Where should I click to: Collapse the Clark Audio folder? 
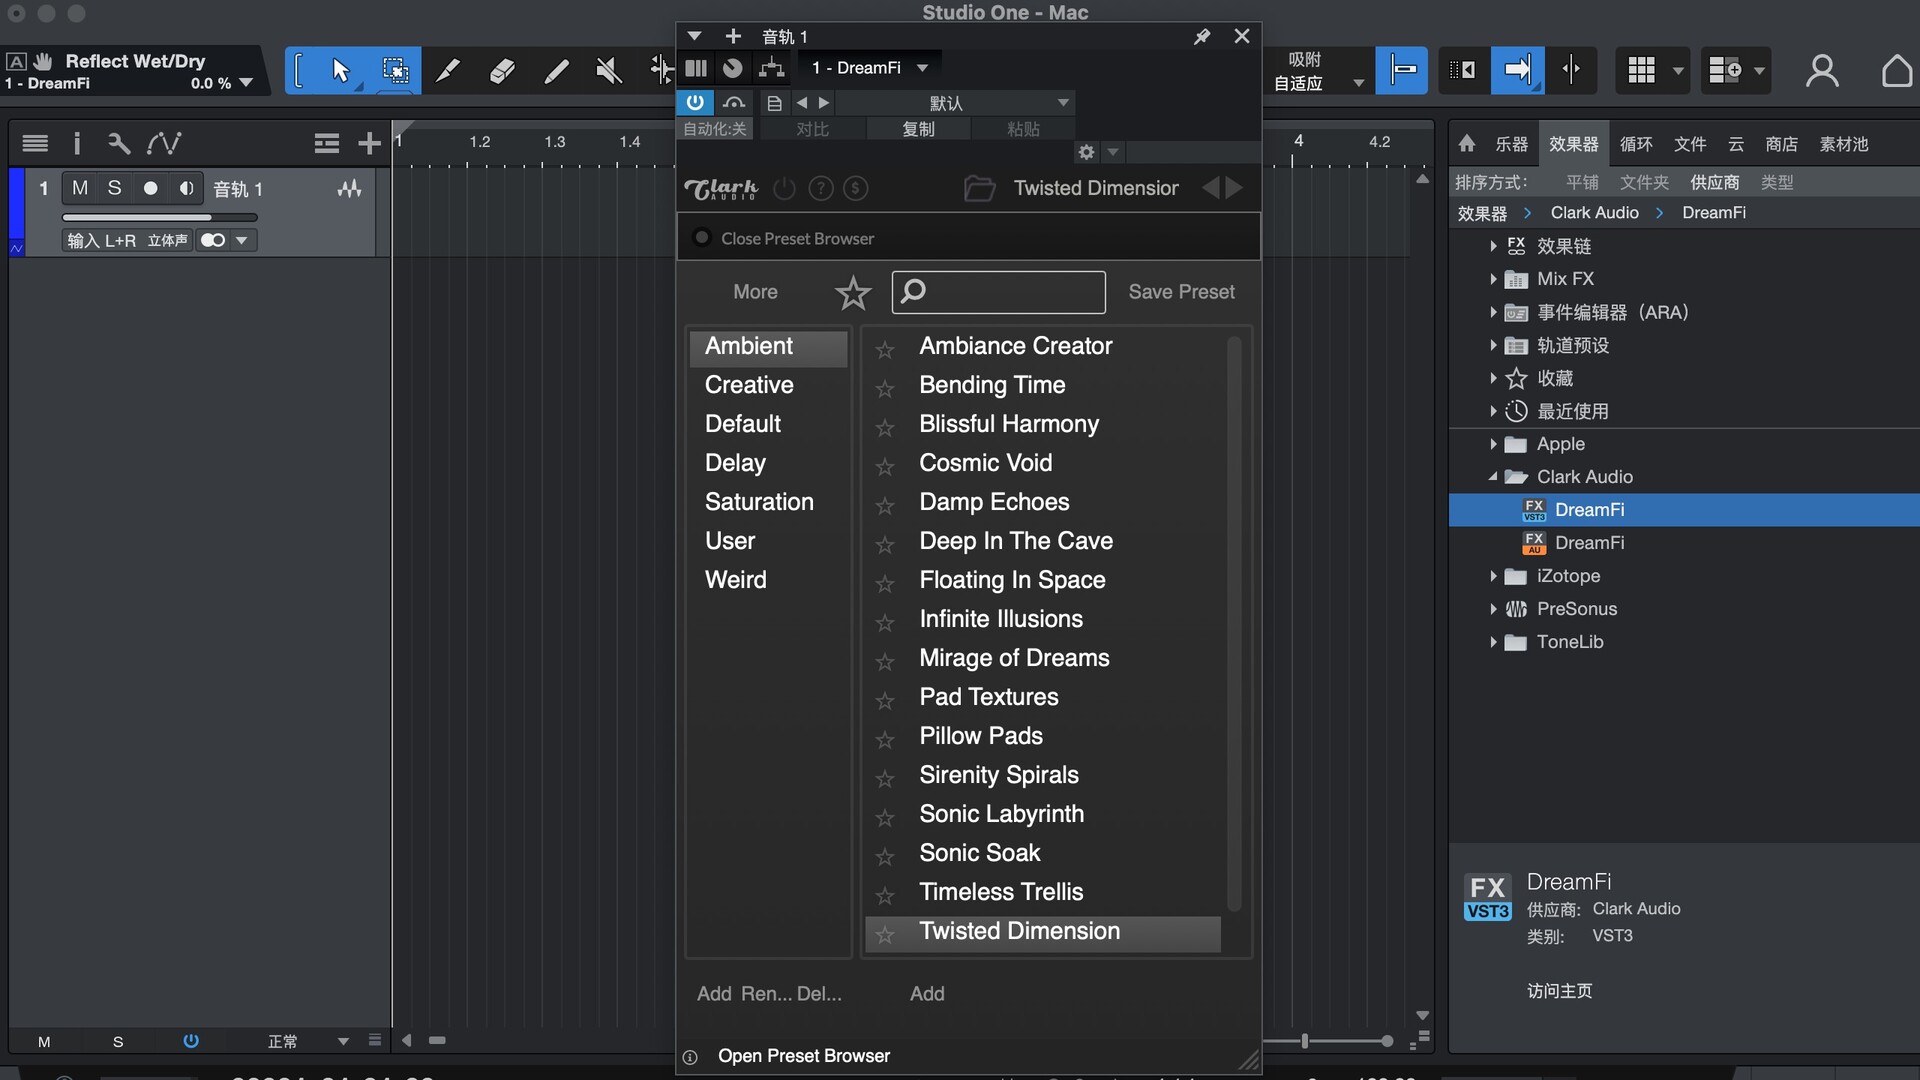click(x=1493, y=477)
